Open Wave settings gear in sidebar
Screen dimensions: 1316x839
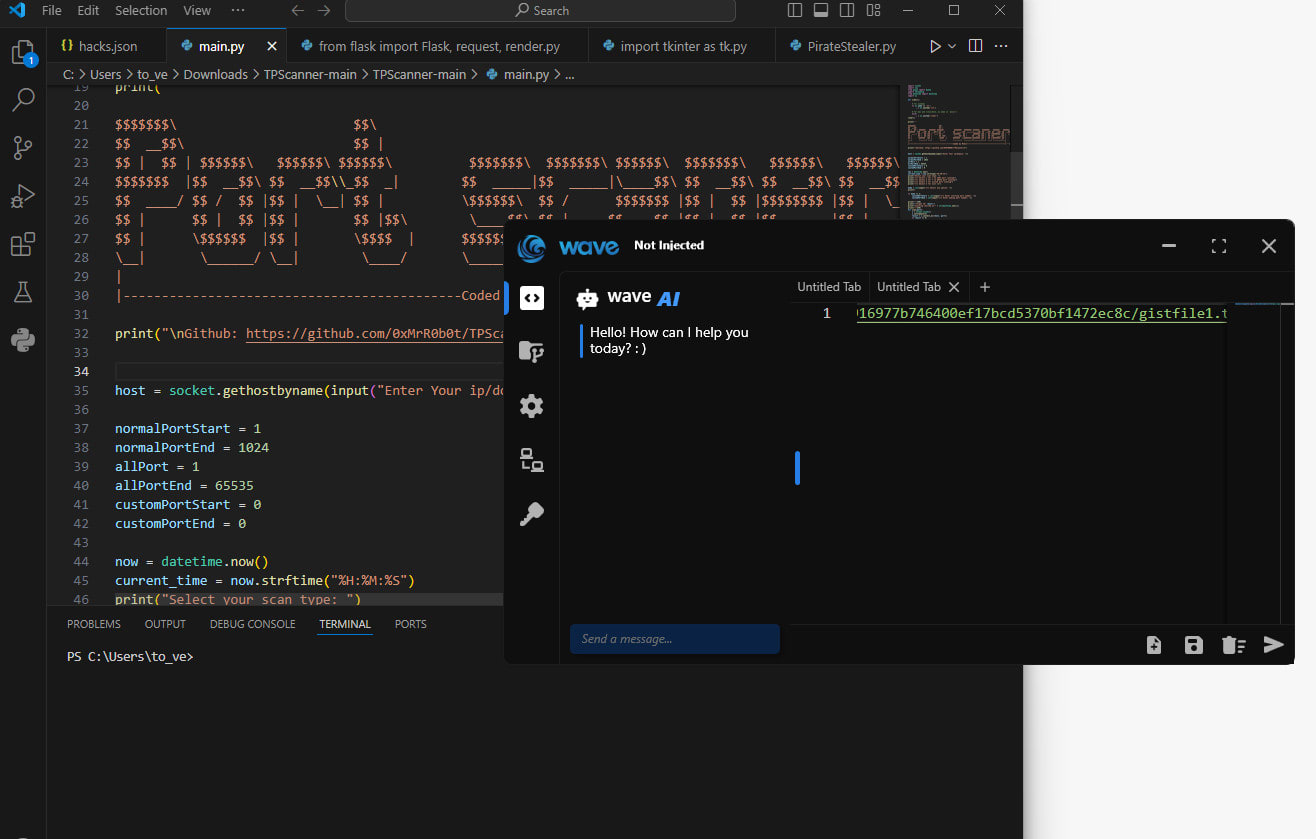pos(532,406)
